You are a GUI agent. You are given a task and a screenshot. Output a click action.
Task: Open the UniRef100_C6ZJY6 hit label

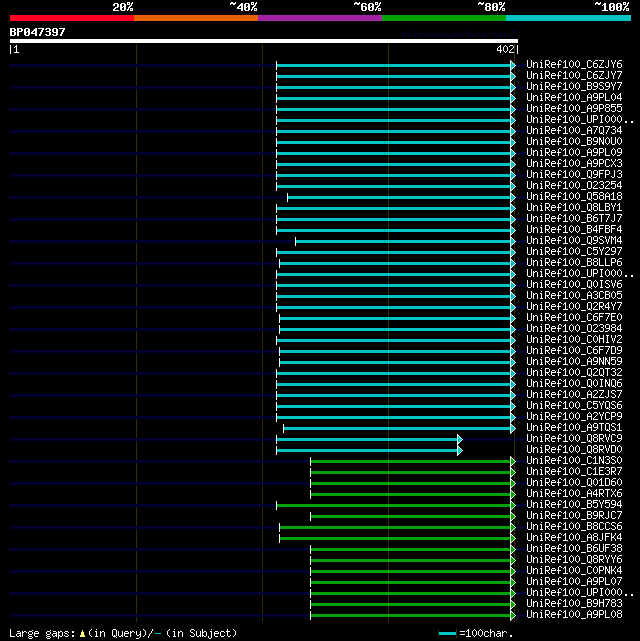click(x=574, y=65)
